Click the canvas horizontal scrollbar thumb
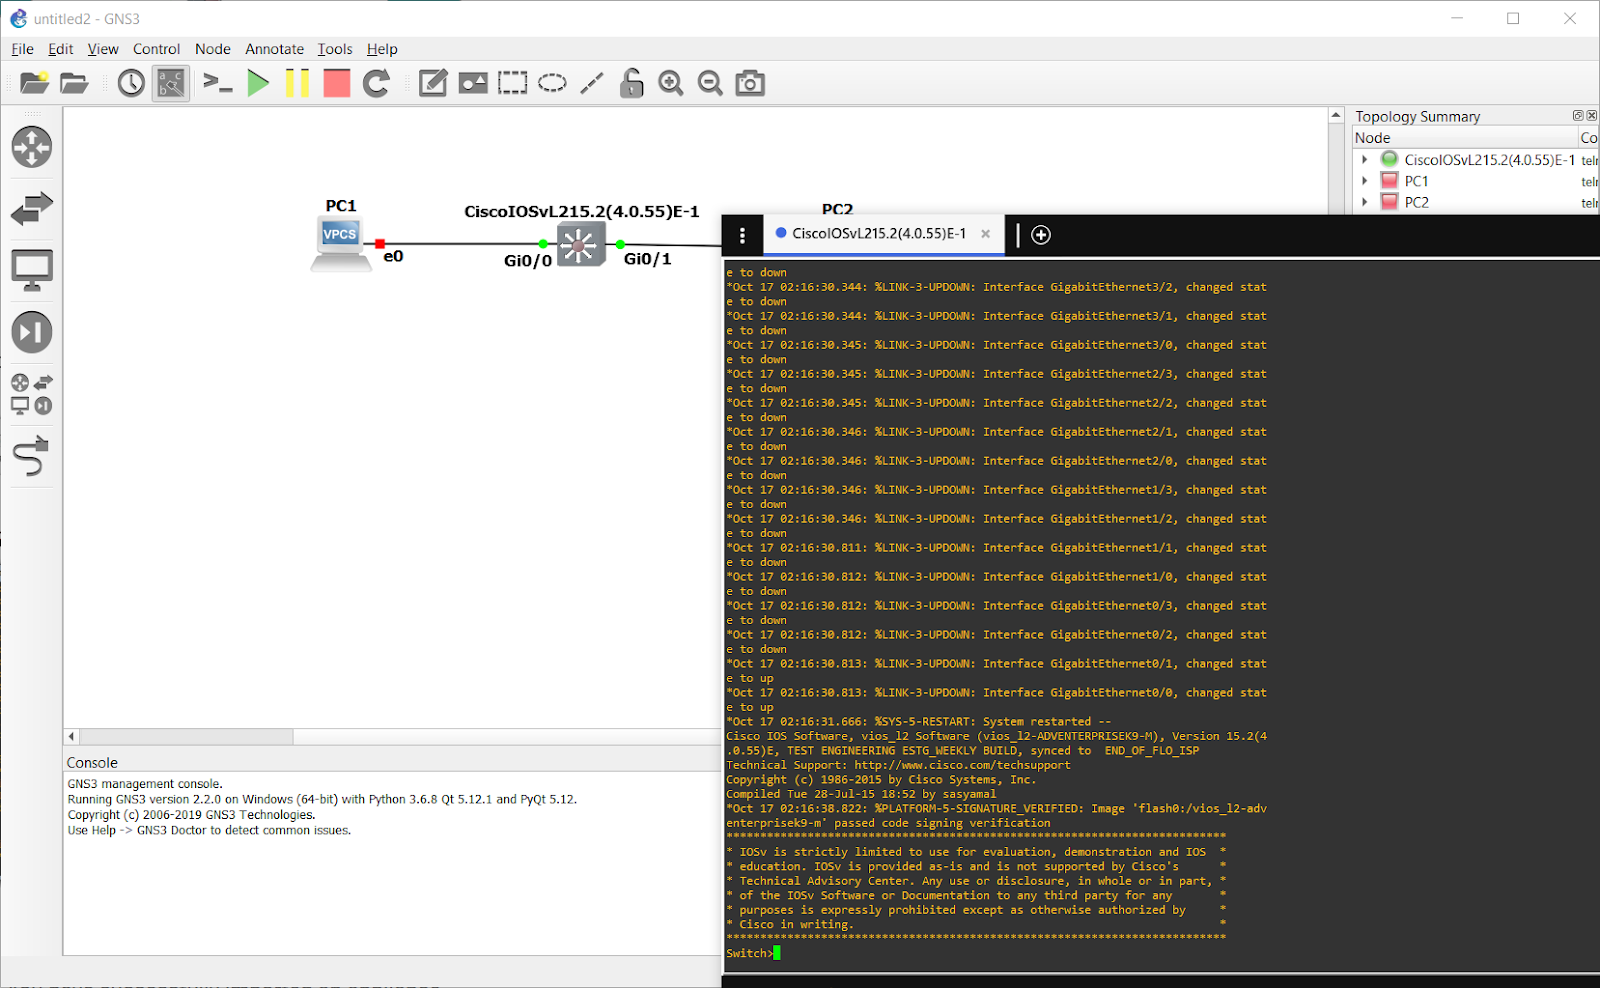Screen dimensions: 1600x988 (x=186, y=737)
